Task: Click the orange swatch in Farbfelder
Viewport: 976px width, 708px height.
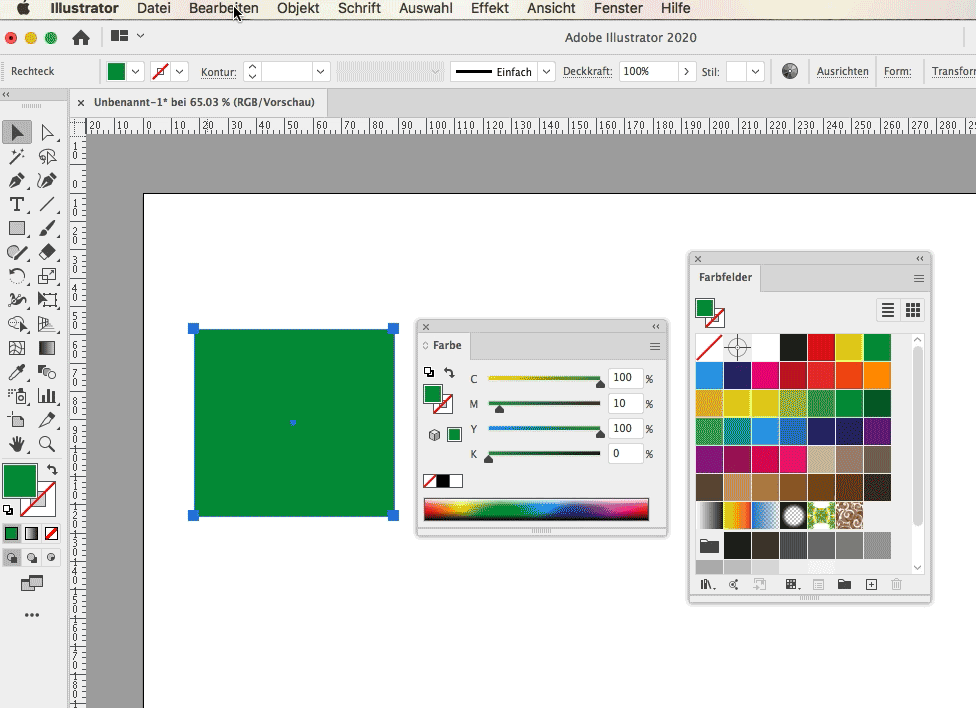Action: pyautogui.click(x=877, y=374)
